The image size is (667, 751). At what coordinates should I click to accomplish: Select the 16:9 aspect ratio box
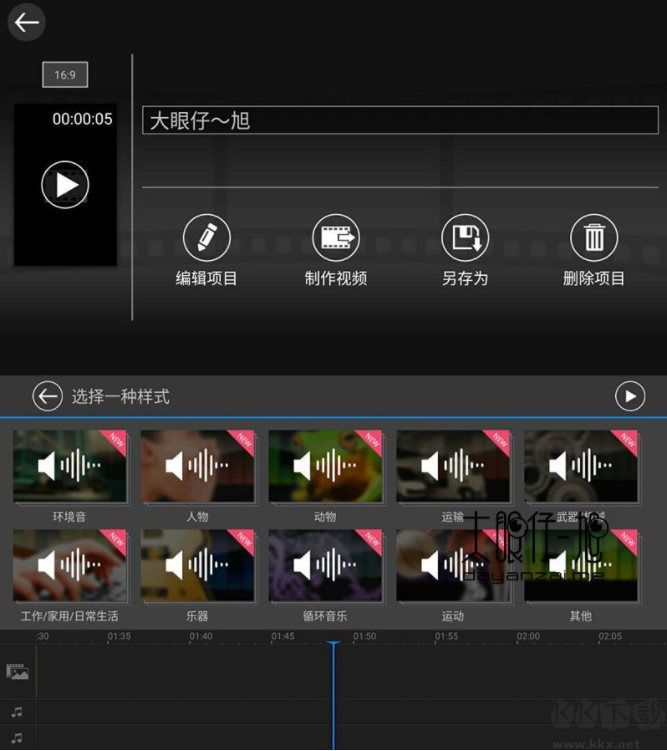pos(65,75)
